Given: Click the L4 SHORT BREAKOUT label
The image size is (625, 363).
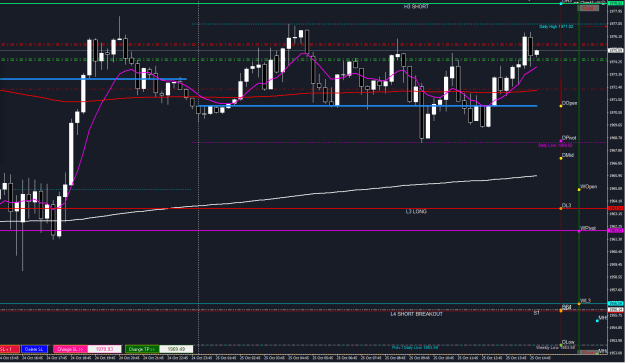Looking at the screenshot, I should tap(416, 314).
